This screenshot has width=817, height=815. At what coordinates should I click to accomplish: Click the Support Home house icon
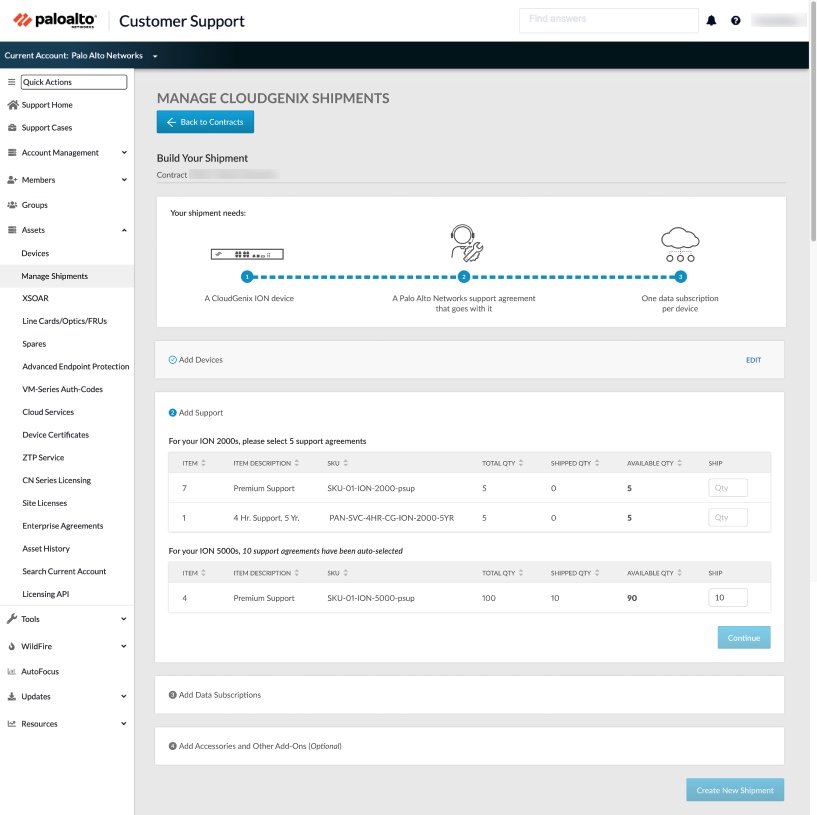pos(13,105)
